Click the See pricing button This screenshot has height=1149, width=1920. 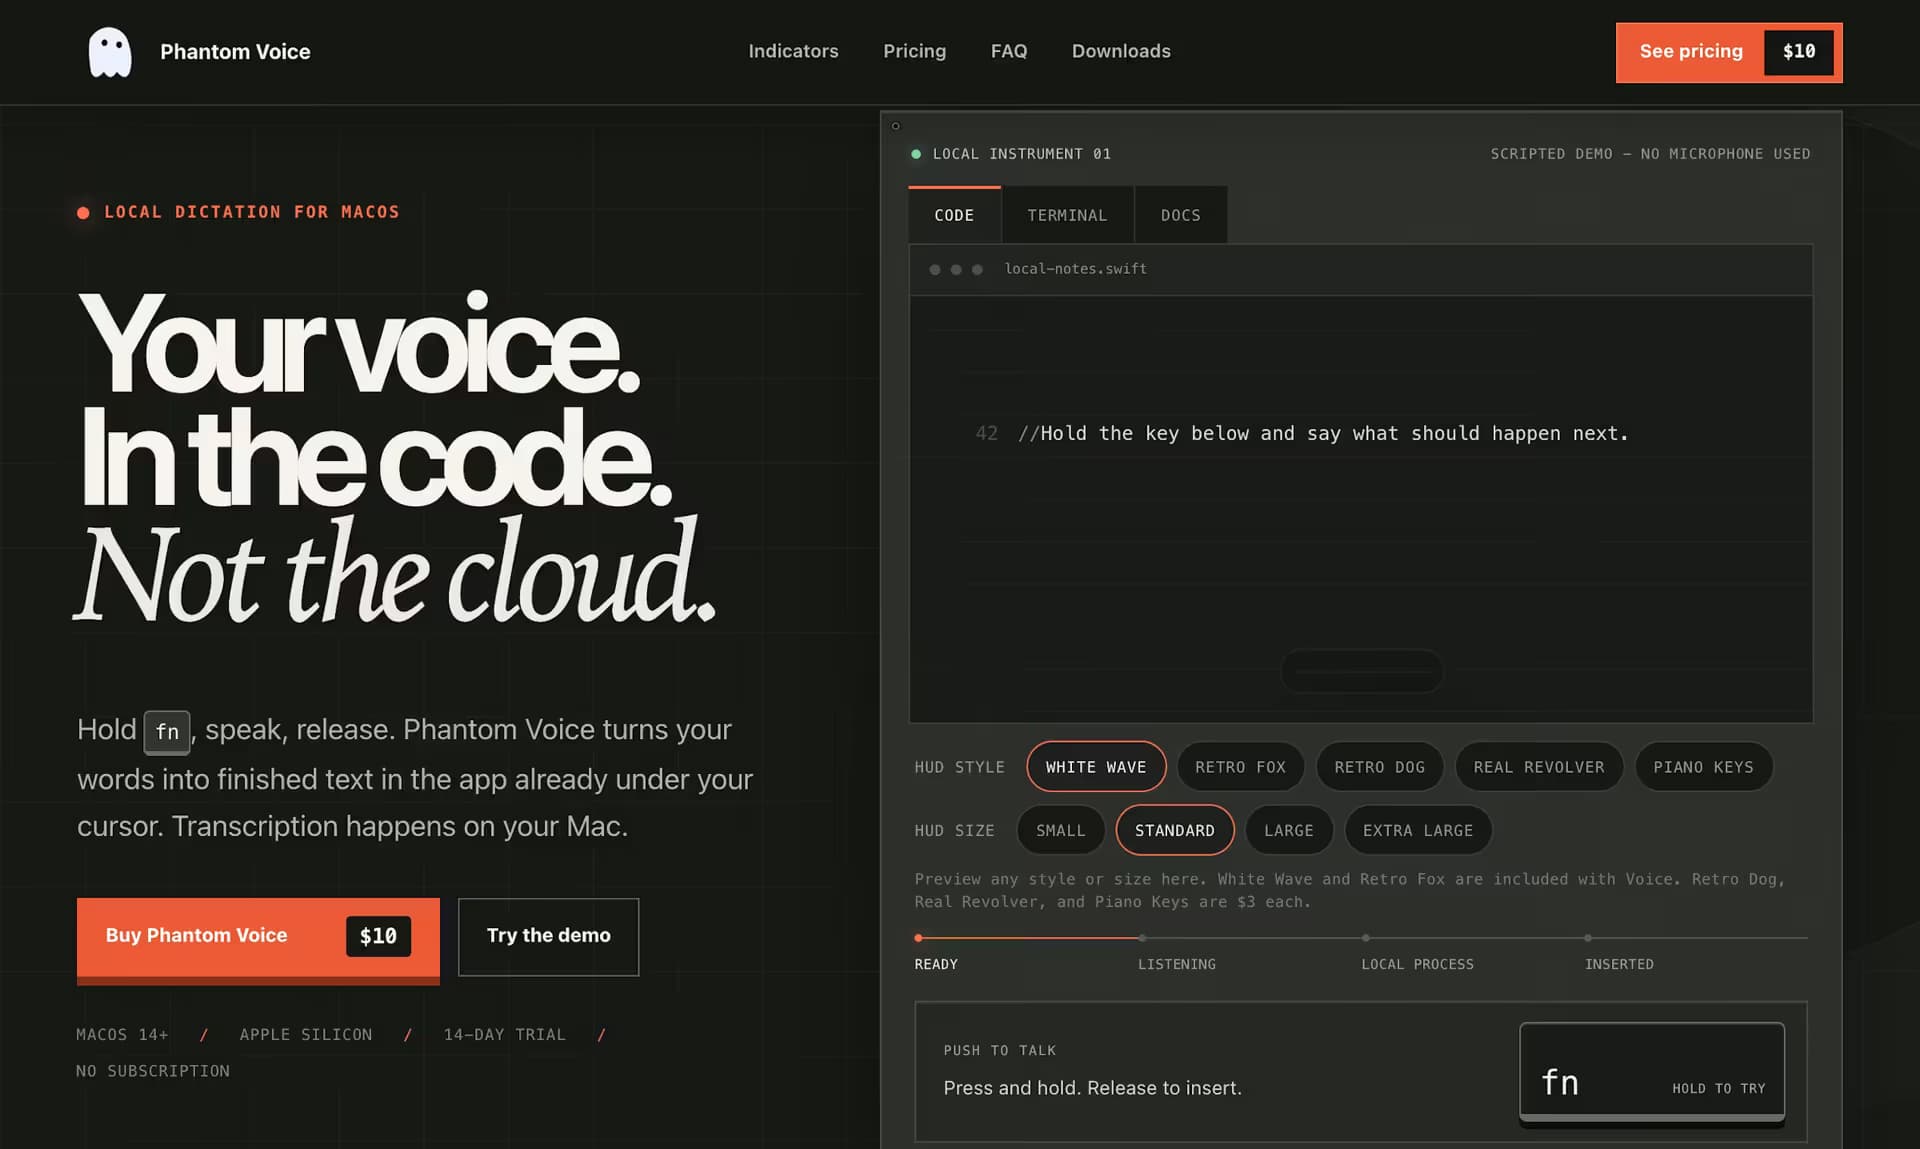(1729, 52)
